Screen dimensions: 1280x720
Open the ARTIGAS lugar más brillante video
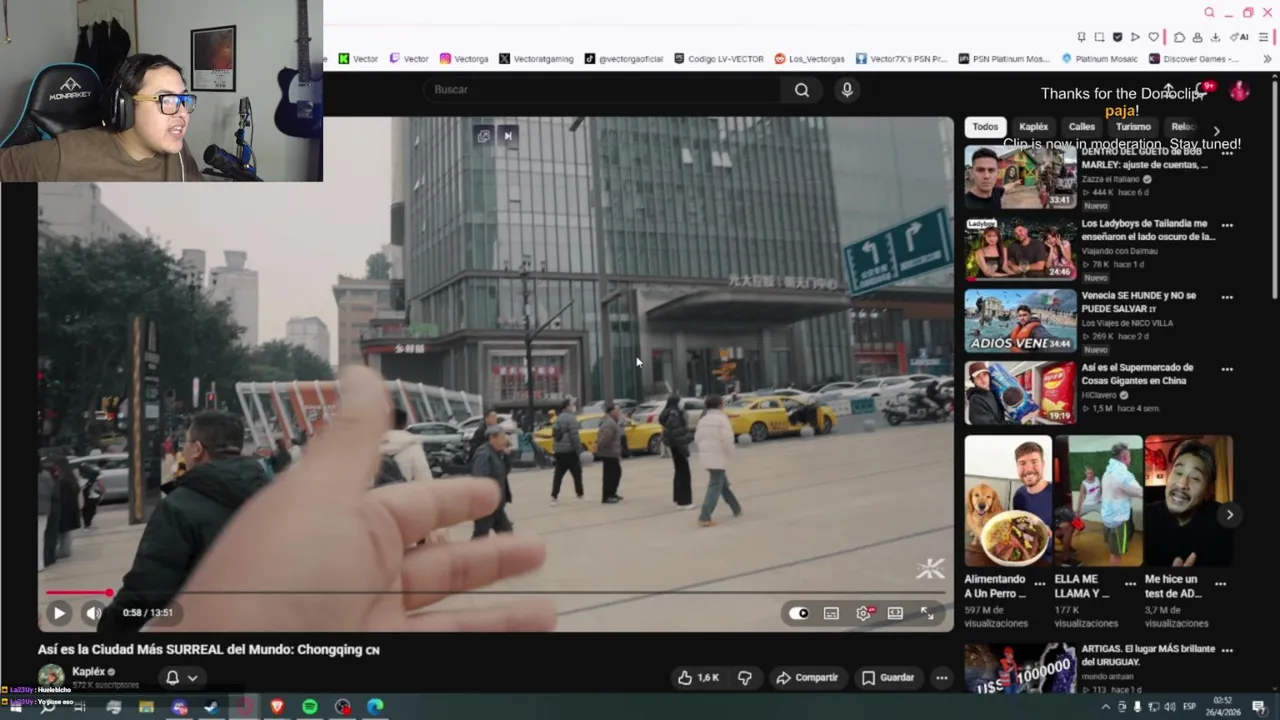(1020, 669)
